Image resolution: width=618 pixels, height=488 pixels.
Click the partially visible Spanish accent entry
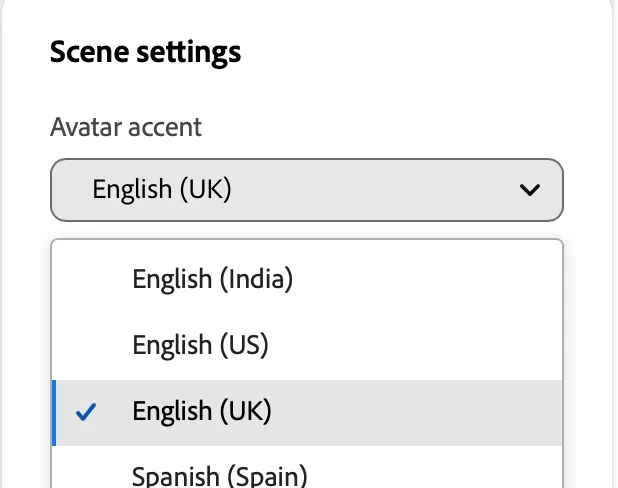tap(219, 475)
